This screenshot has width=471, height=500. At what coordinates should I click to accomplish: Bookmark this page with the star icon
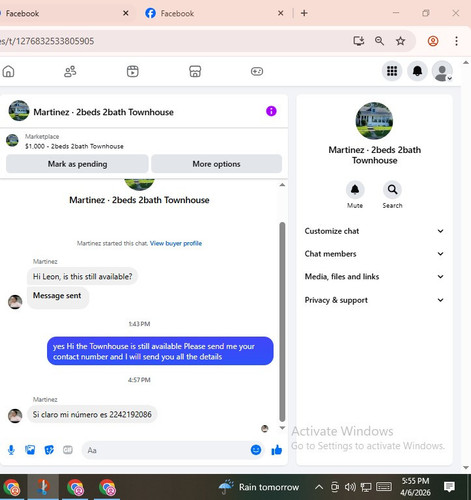(x=400, y=41)
